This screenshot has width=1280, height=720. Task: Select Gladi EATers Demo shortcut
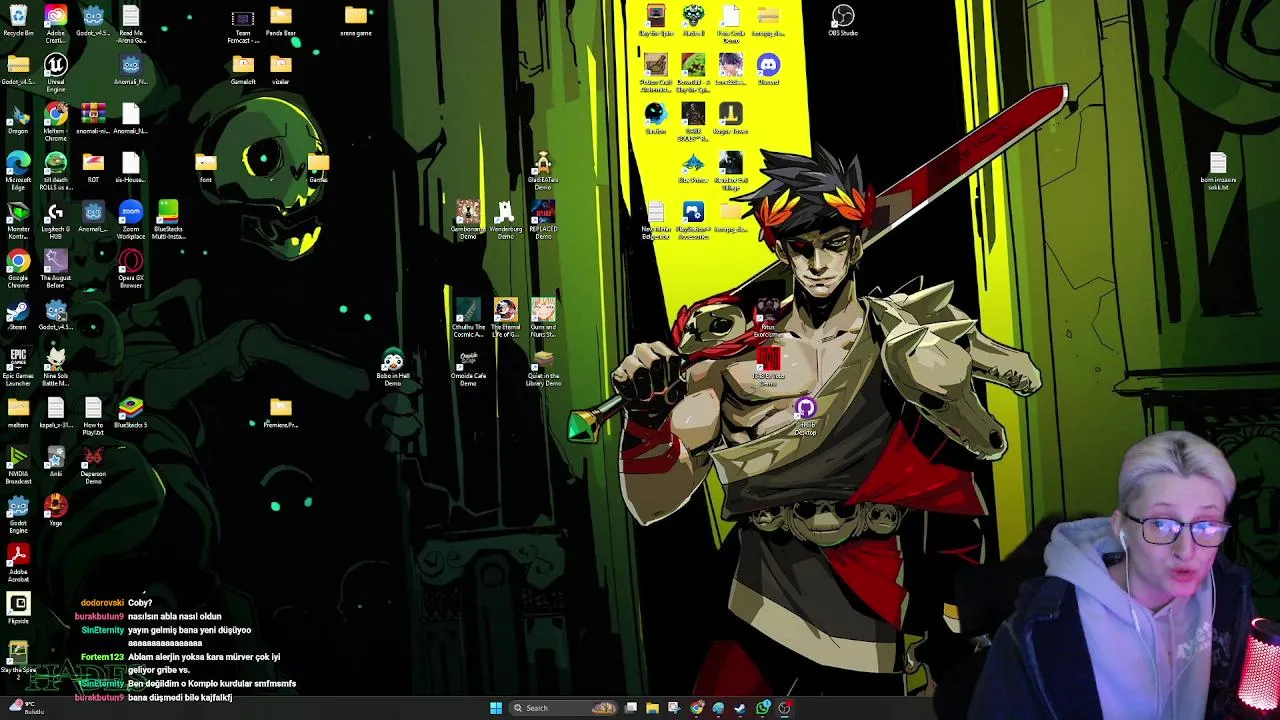coord(543,171)
